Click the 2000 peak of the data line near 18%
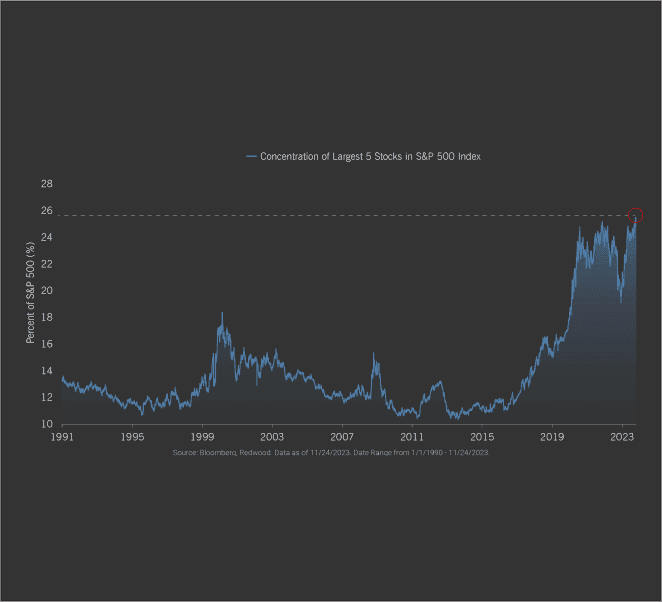This screenshot has width=662, height=602. (x=222, y=313)
